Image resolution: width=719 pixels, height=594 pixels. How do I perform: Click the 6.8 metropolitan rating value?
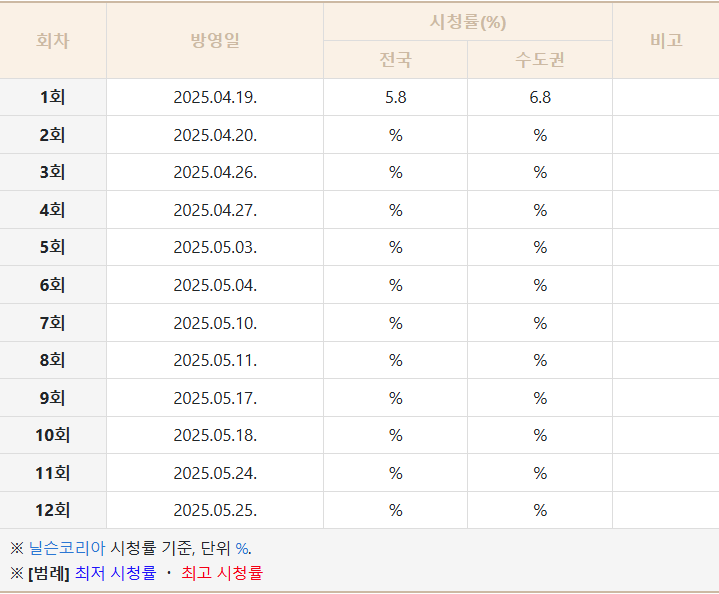click(540, 97)
